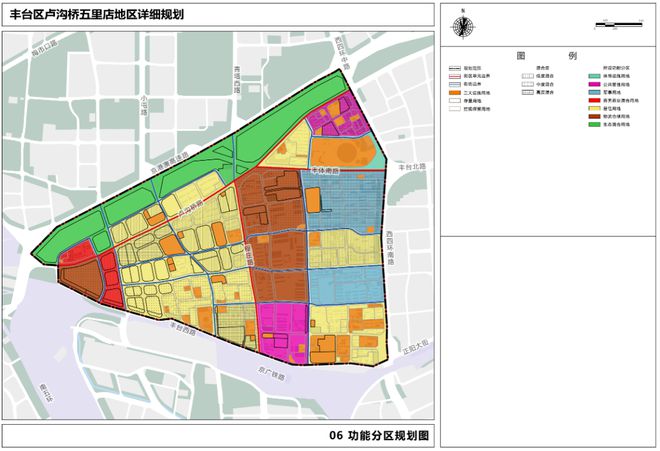Click the 图例 legend heading

547,56
